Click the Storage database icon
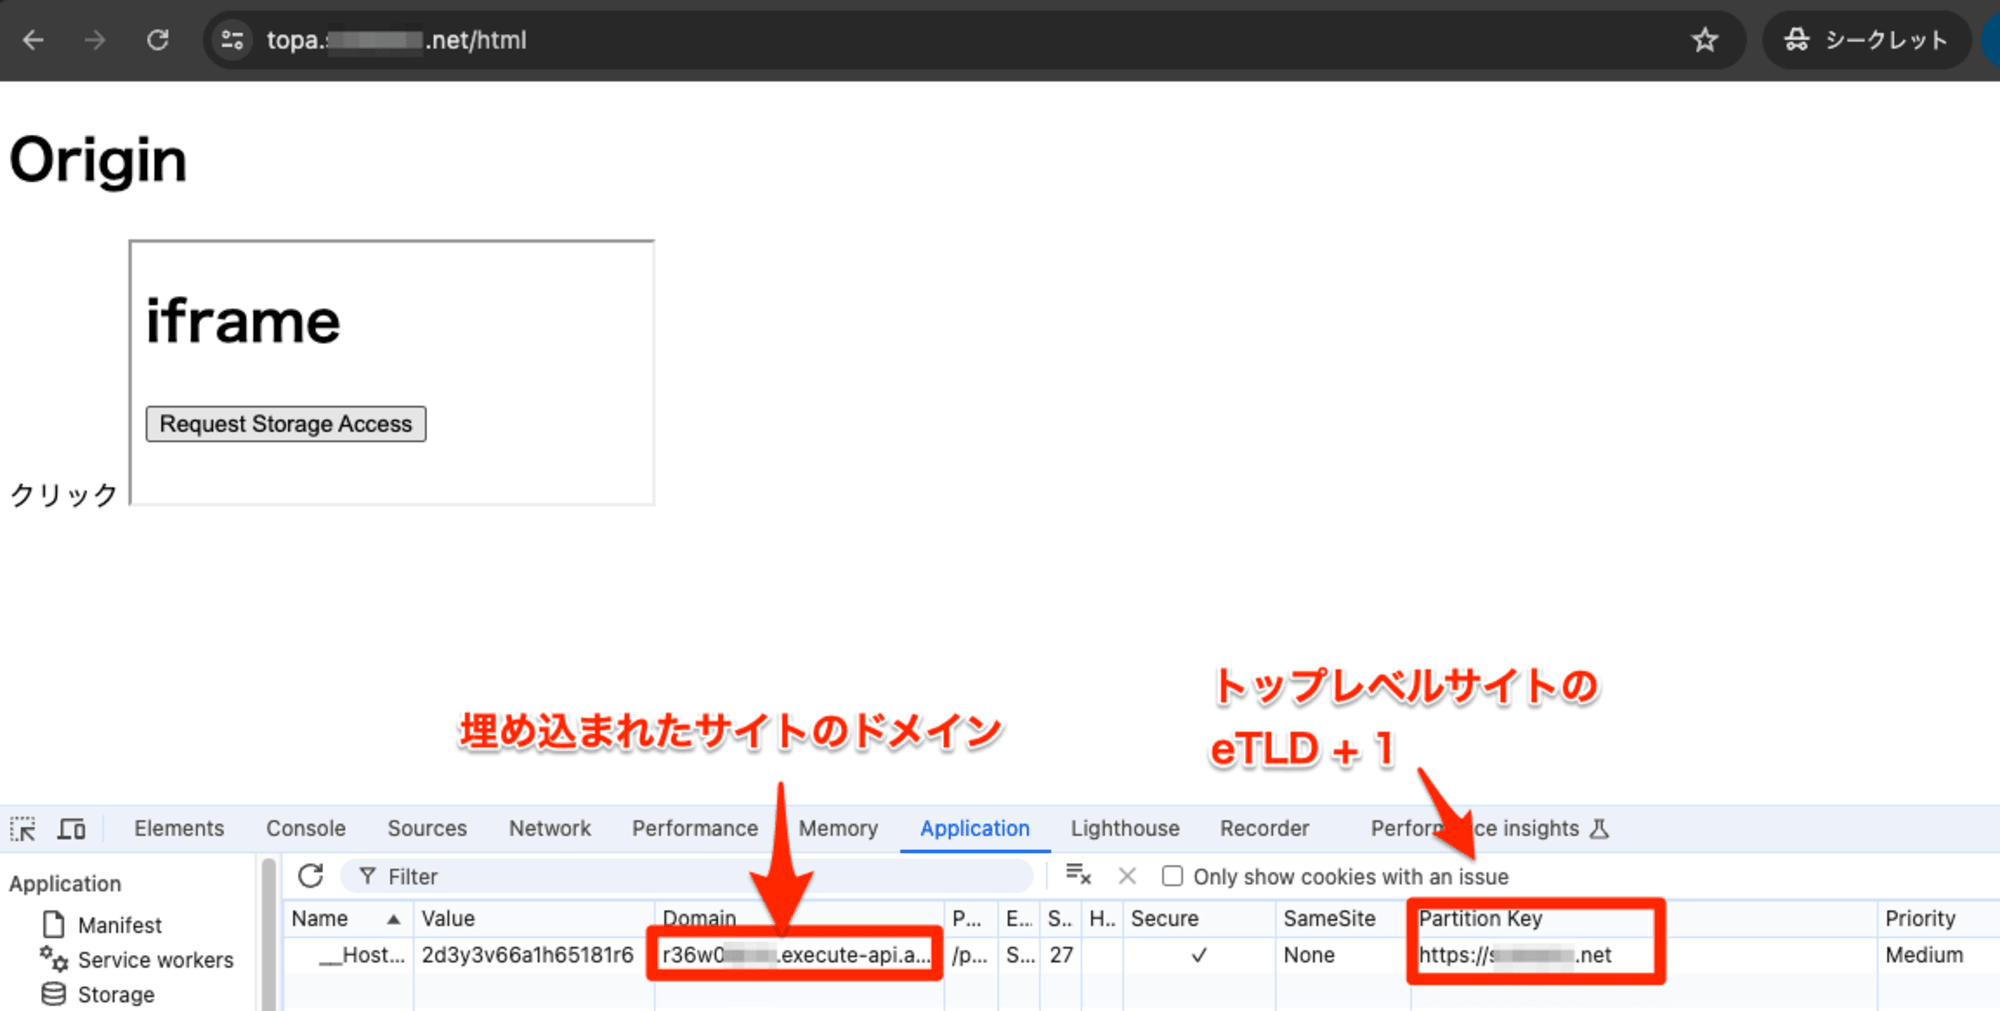Image resolution: width=2000 pixels, height=1011 pixels. [x=54, y=994]
